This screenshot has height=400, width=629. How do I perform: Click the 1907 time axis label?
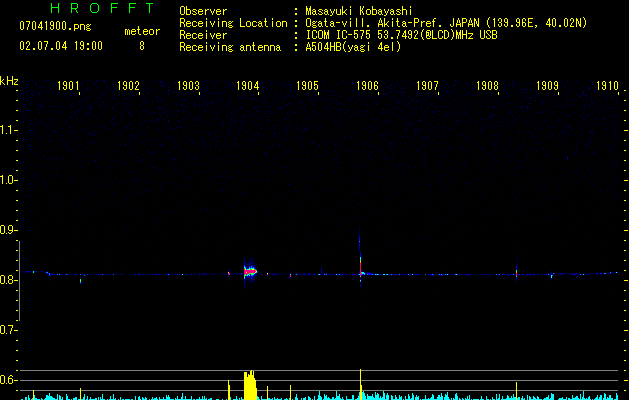(x=427, y=86)
